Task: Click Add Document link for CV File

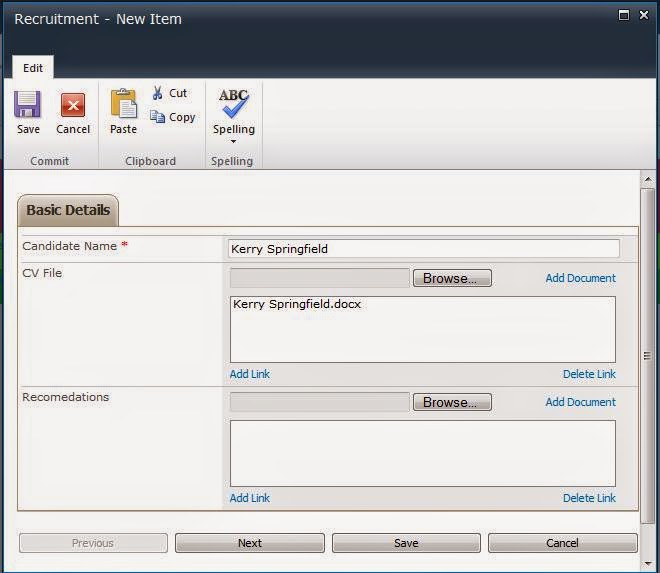Action: 580,278
